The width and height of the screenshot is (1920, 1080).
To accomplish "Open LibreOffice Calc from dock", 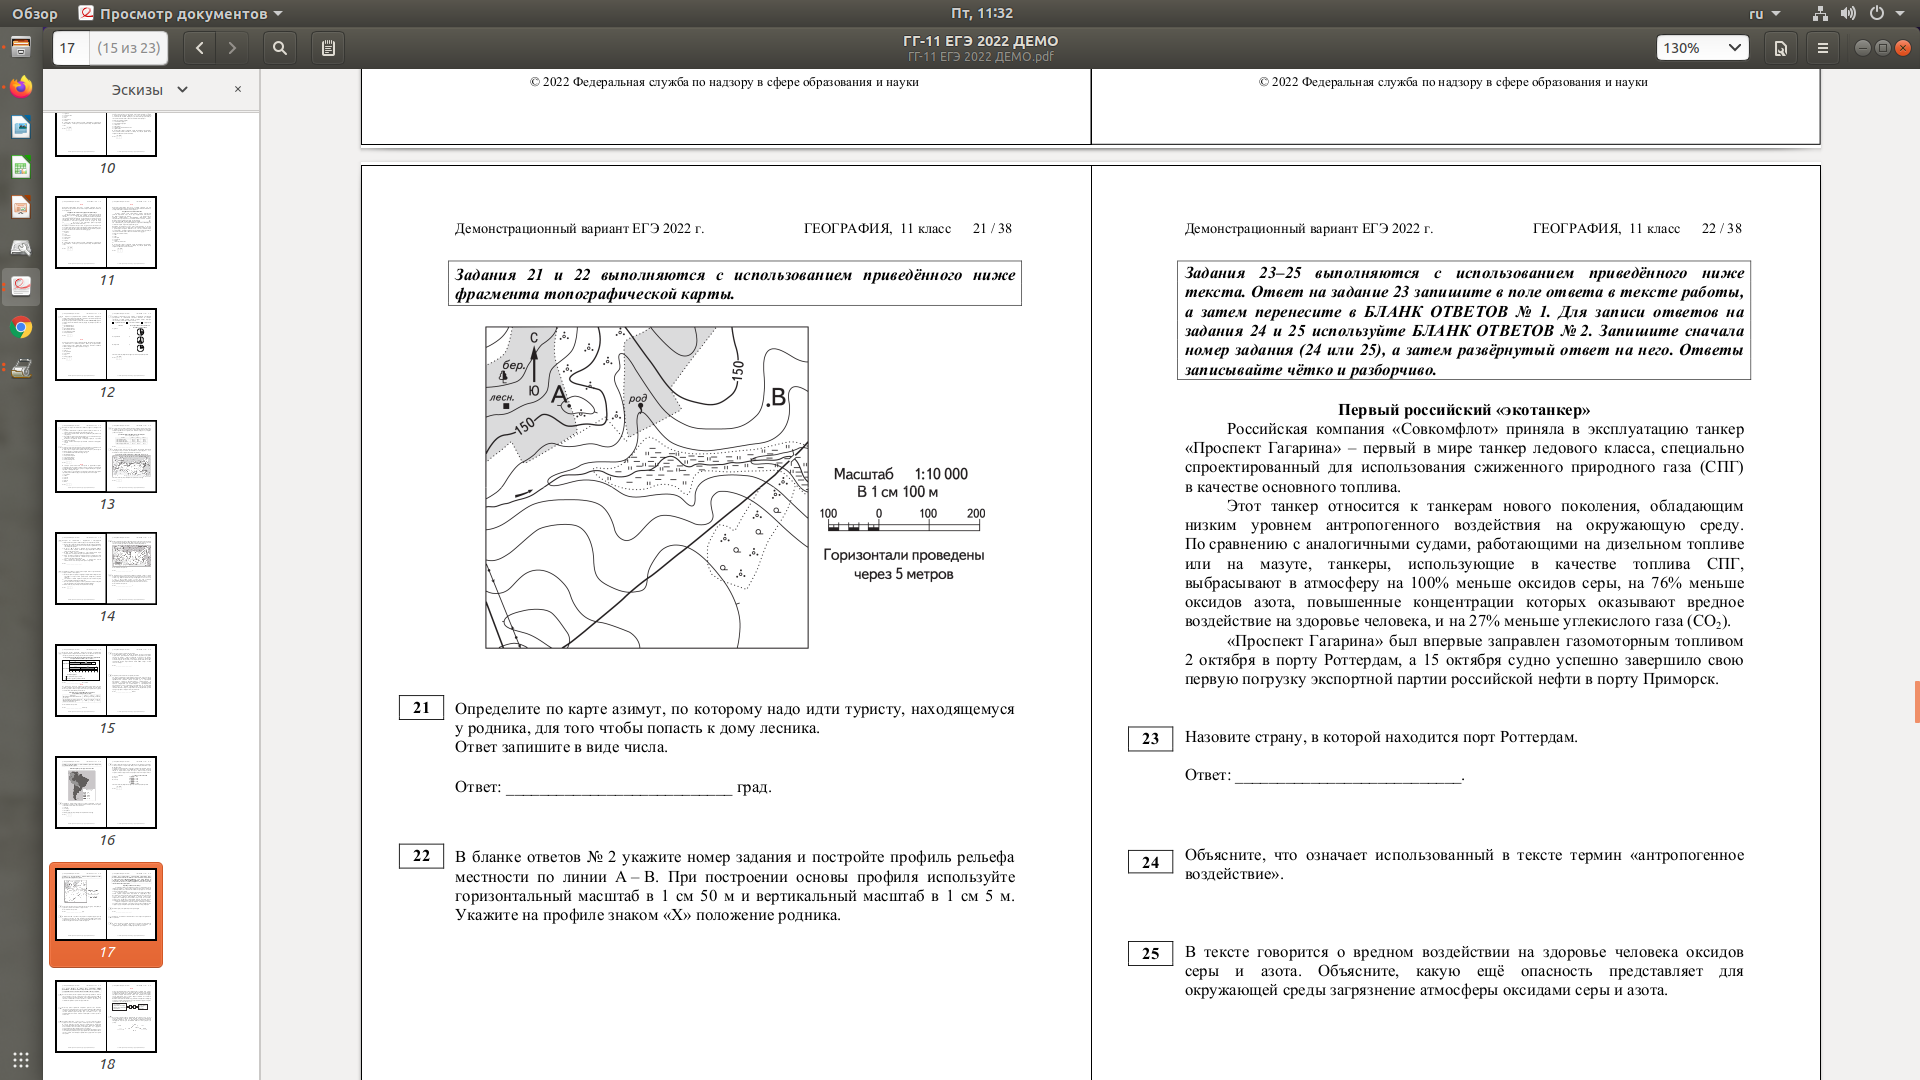I will pyautogui.click(x=21, y=167).
